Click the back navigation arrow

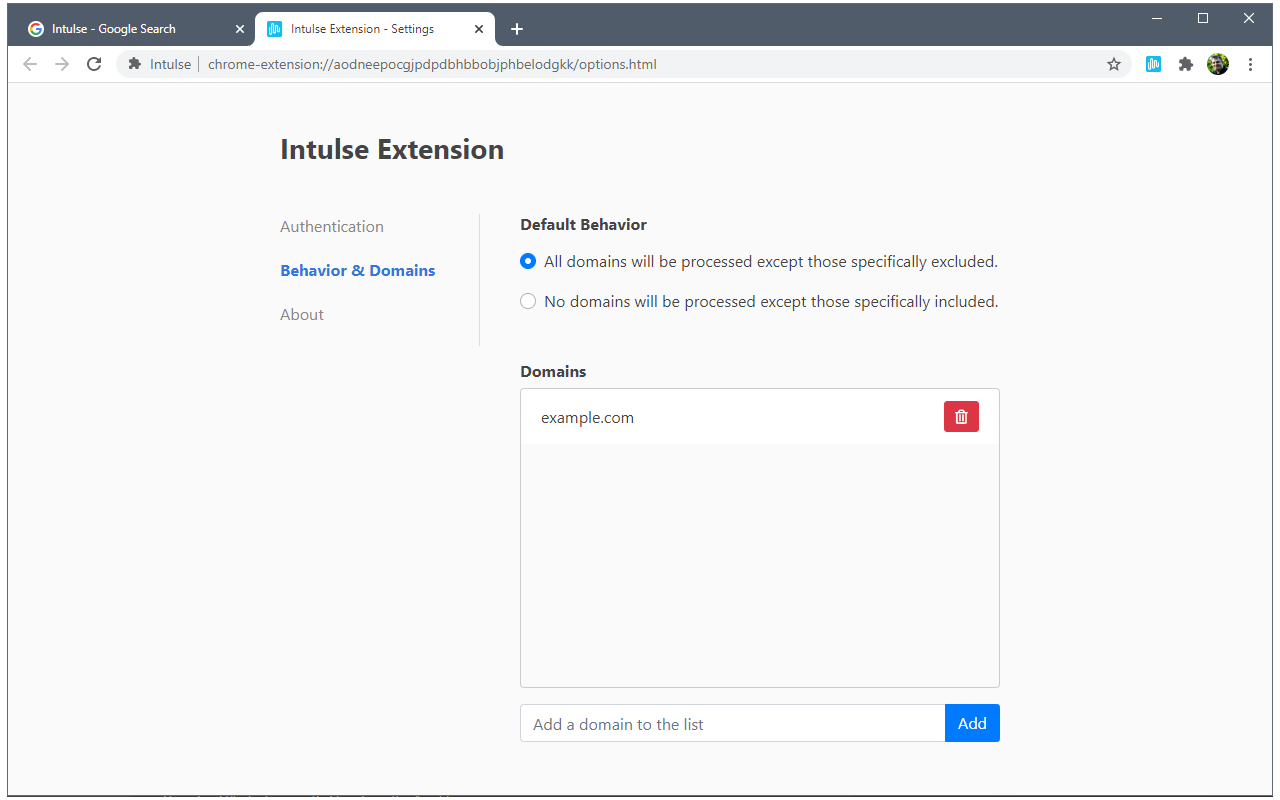[29, 63]
